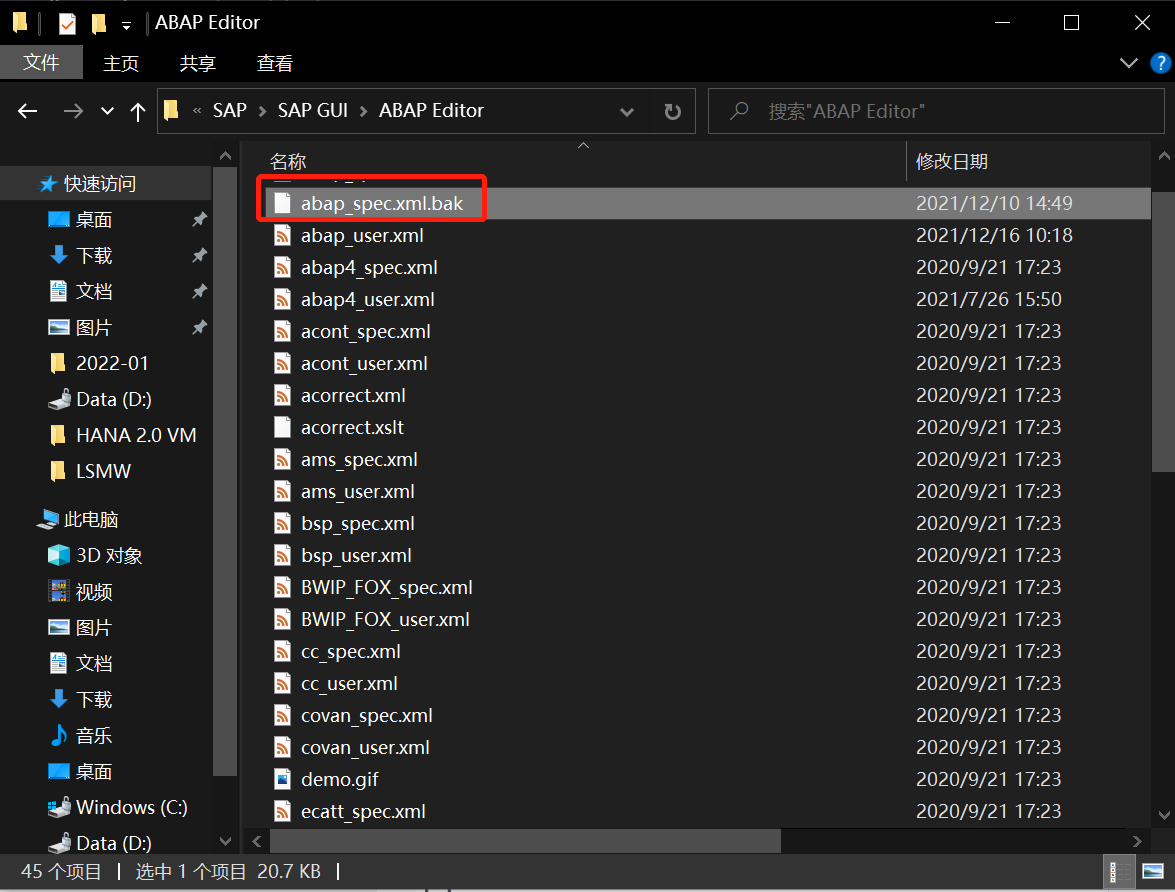Click the refresh icon beside address bar
The width and height of the screenshot is (1175, 892).
pos(670,111)
